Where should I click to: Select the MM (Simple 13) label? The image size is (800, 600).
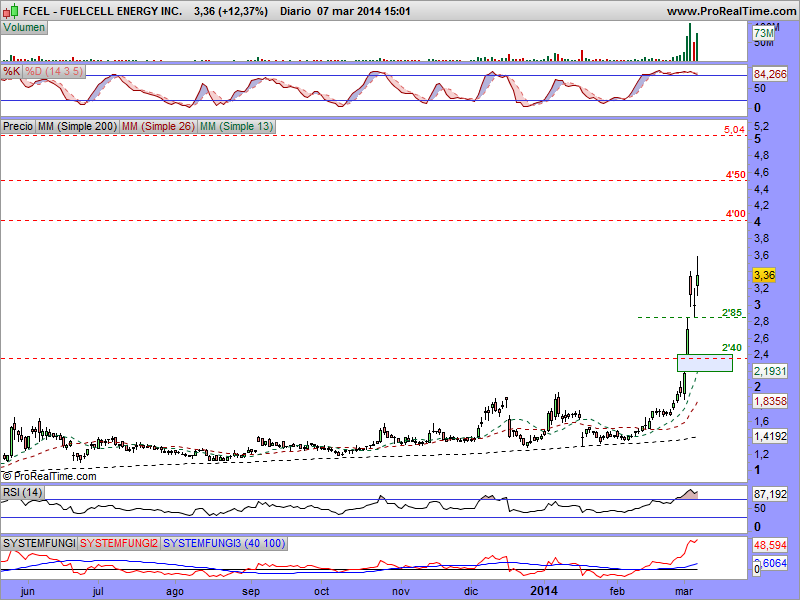236,127
